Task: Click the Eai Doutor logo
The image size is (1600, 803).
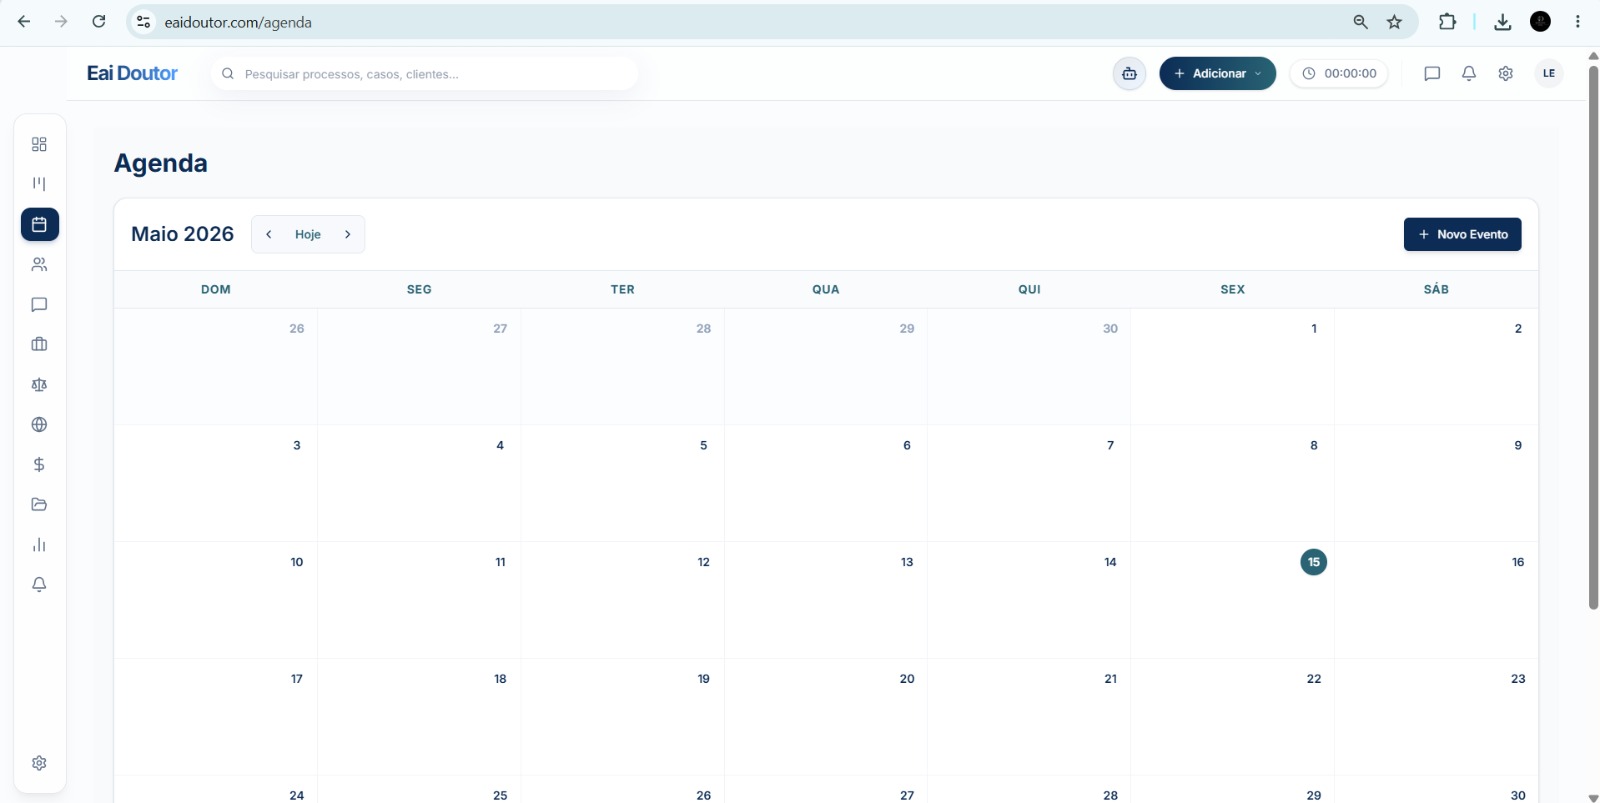Action: point(132,73)
